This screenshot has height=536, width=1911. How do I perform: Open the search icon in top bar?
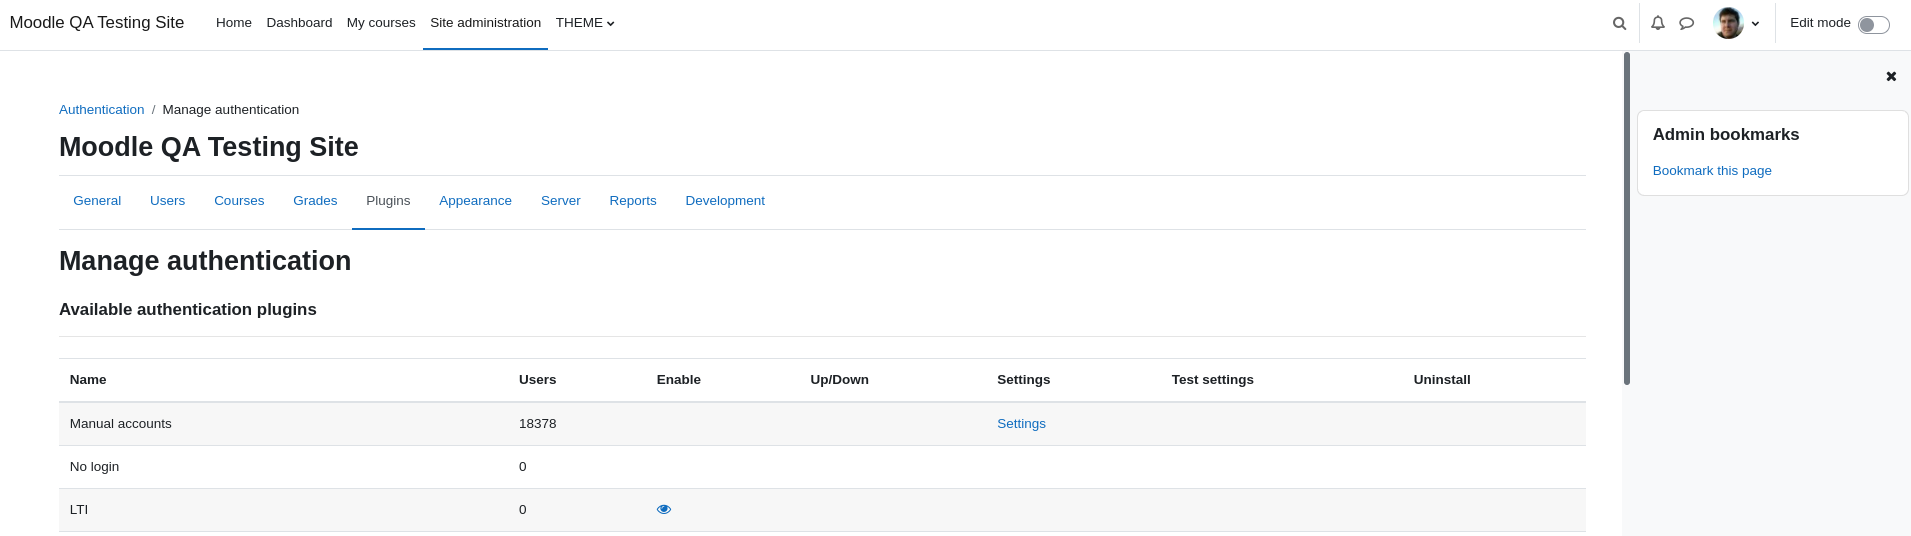coord(1619,23)
